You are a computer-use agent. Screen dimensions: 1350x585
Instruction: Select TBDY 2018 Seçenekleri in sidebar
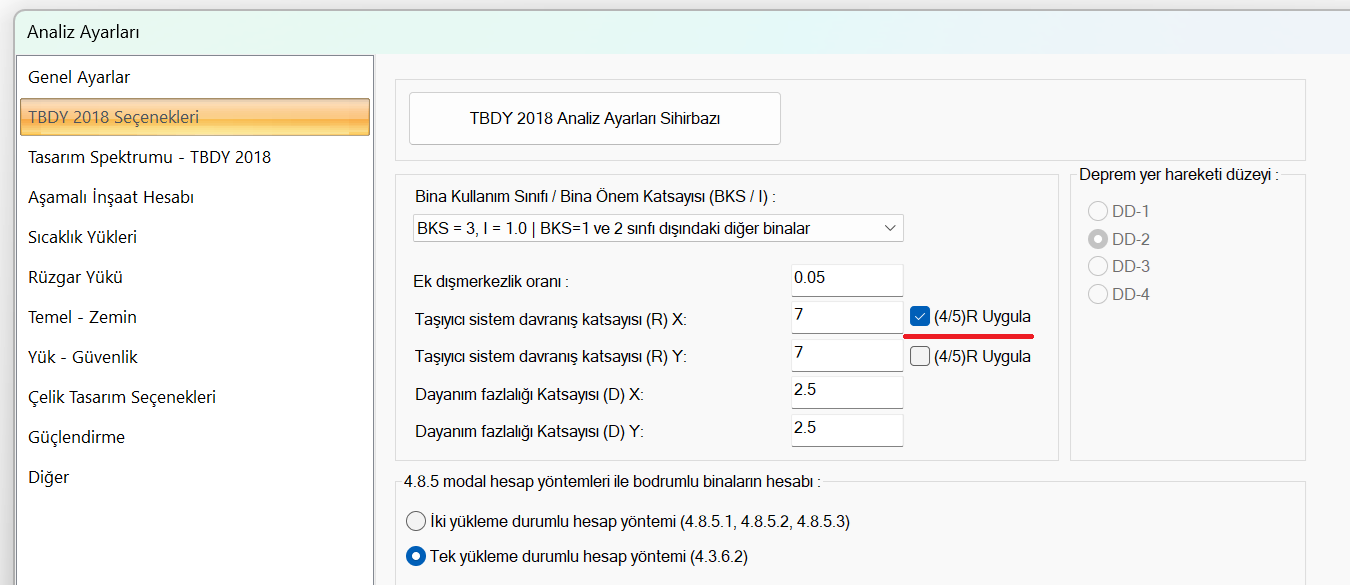tap(113, 117)
